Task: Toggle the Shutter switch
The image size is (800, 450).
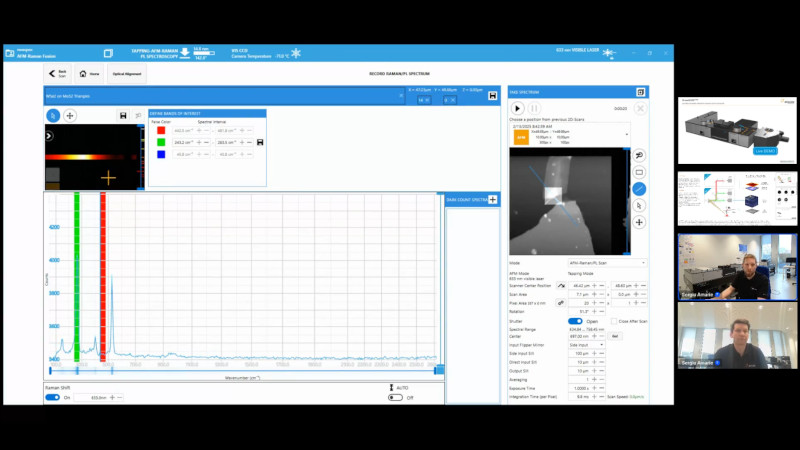Action: 575,321
